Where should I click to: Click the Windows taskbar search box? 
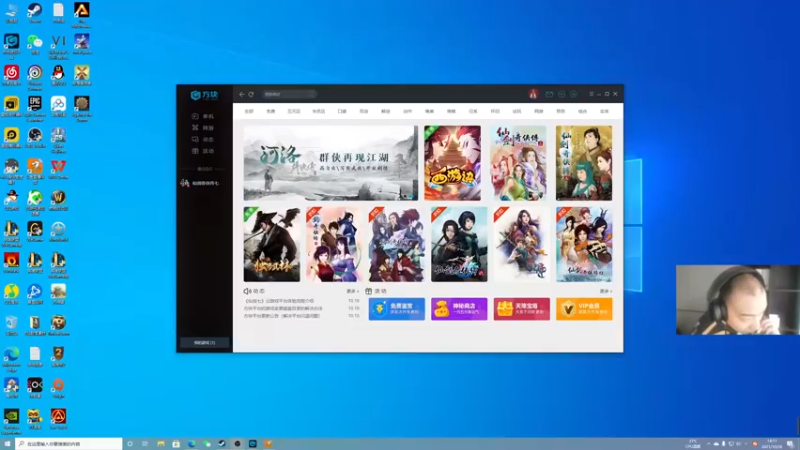coord(69,444)
